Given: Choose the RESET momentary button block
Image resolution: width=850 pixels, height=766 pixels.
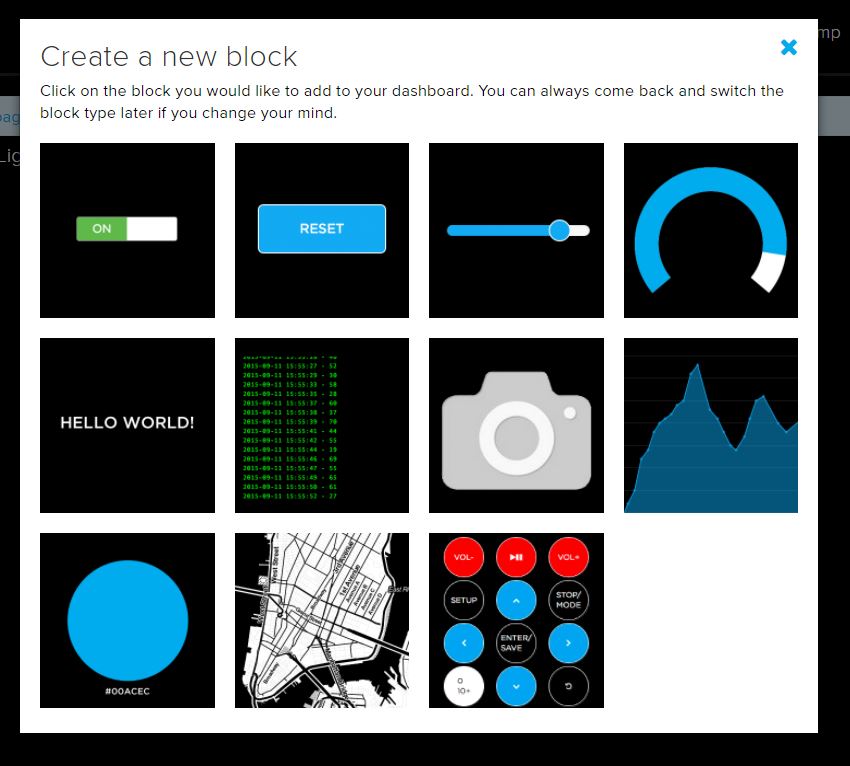Looking at the screenshot, I should tap(321, 230).
